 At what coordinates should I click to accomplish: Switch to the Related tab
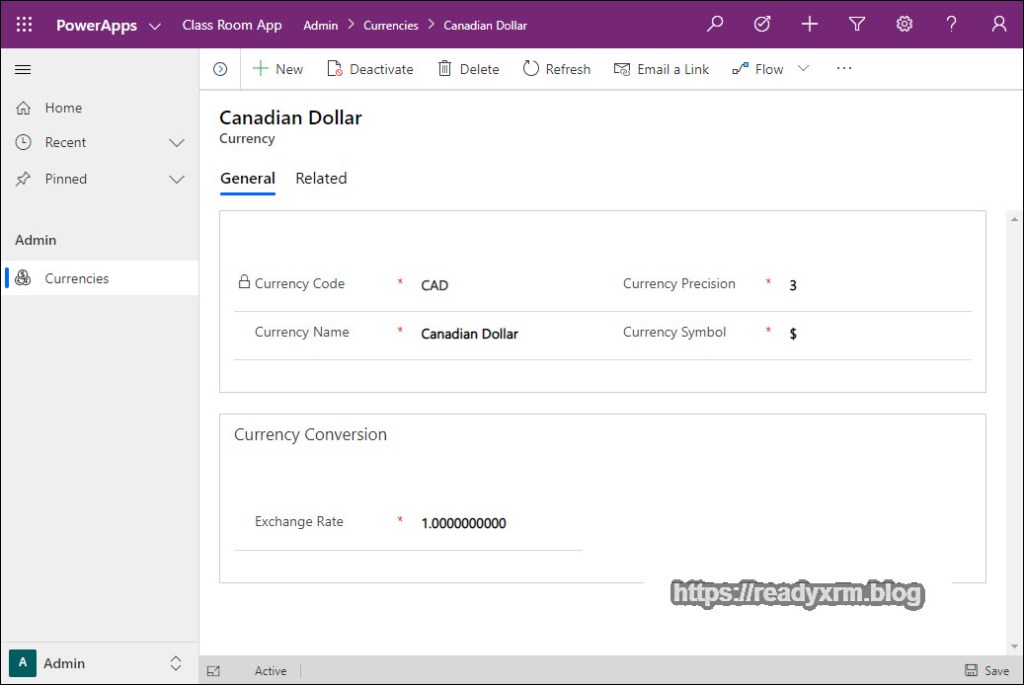pyautogui.click(x=321, y=179)
